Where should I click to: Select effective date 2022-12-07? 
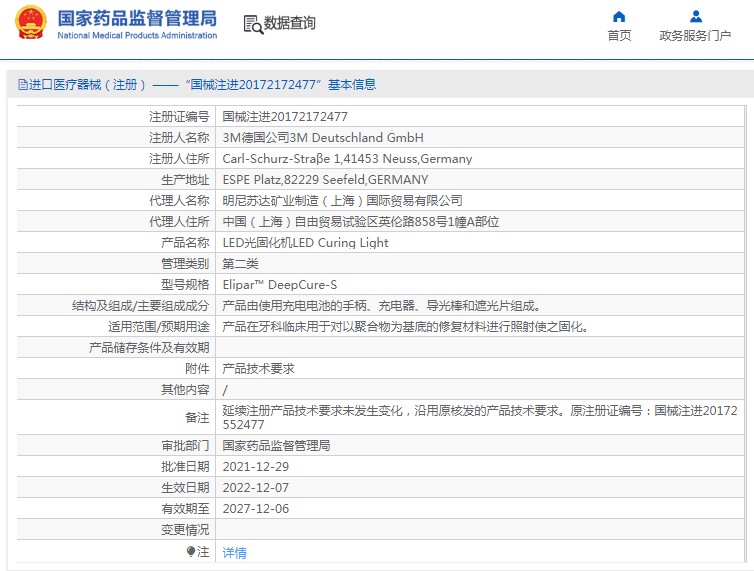click(x=255, y=488)
